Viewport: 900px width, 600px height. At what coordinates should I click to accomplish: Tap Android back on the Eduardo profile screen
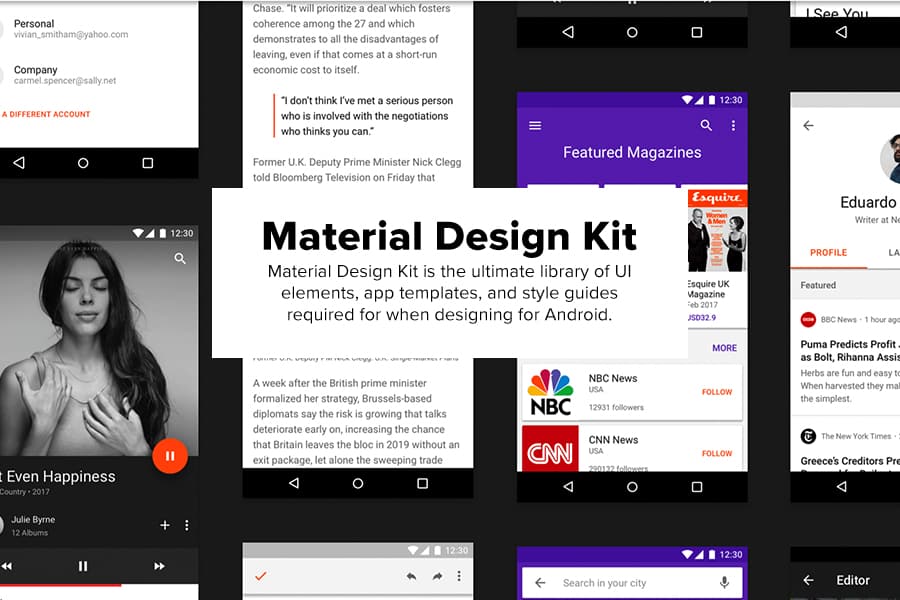841,487
